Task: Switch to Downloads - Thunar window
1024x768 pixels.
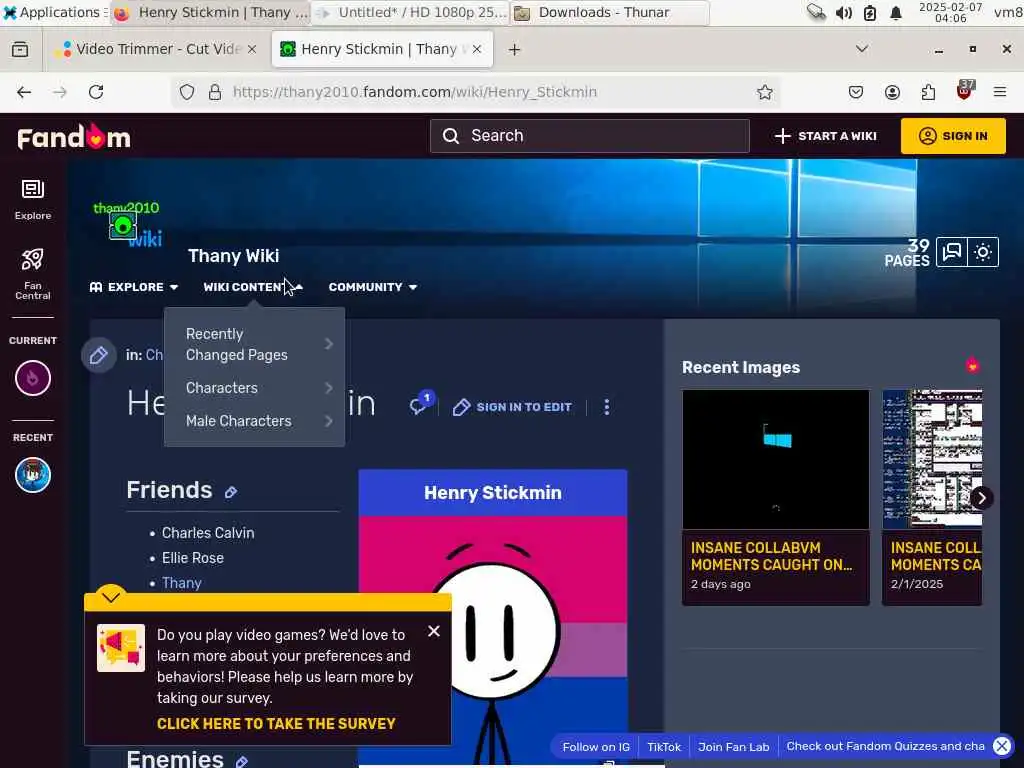Action: [x=609, y=12]
